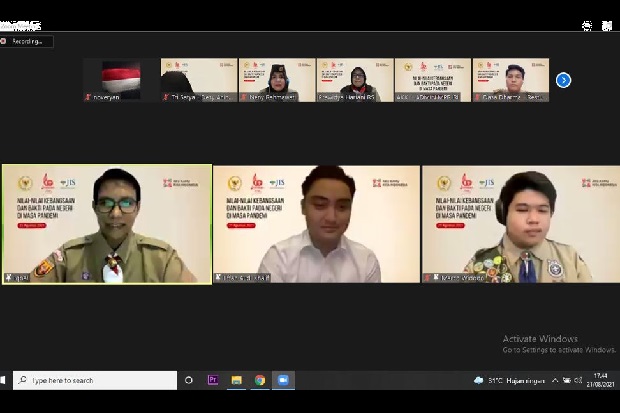Expand hidden system tray icons chevron
Viewport: 620px width, 413px height.
pyautogui.click(x=555, y=381)
